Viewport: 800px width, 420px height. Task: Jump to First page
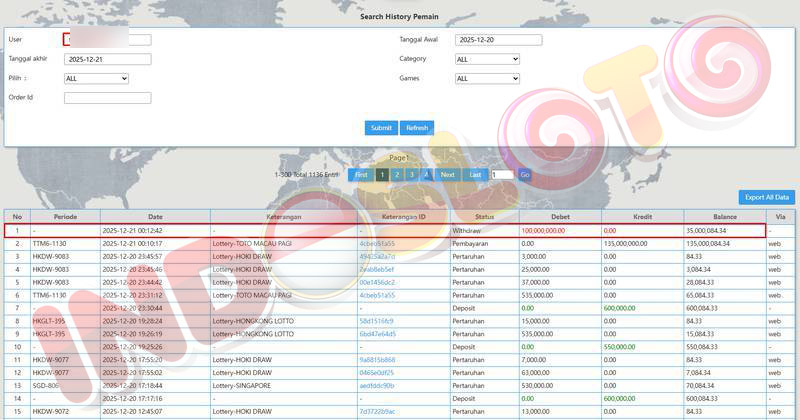tap(361, 174)
